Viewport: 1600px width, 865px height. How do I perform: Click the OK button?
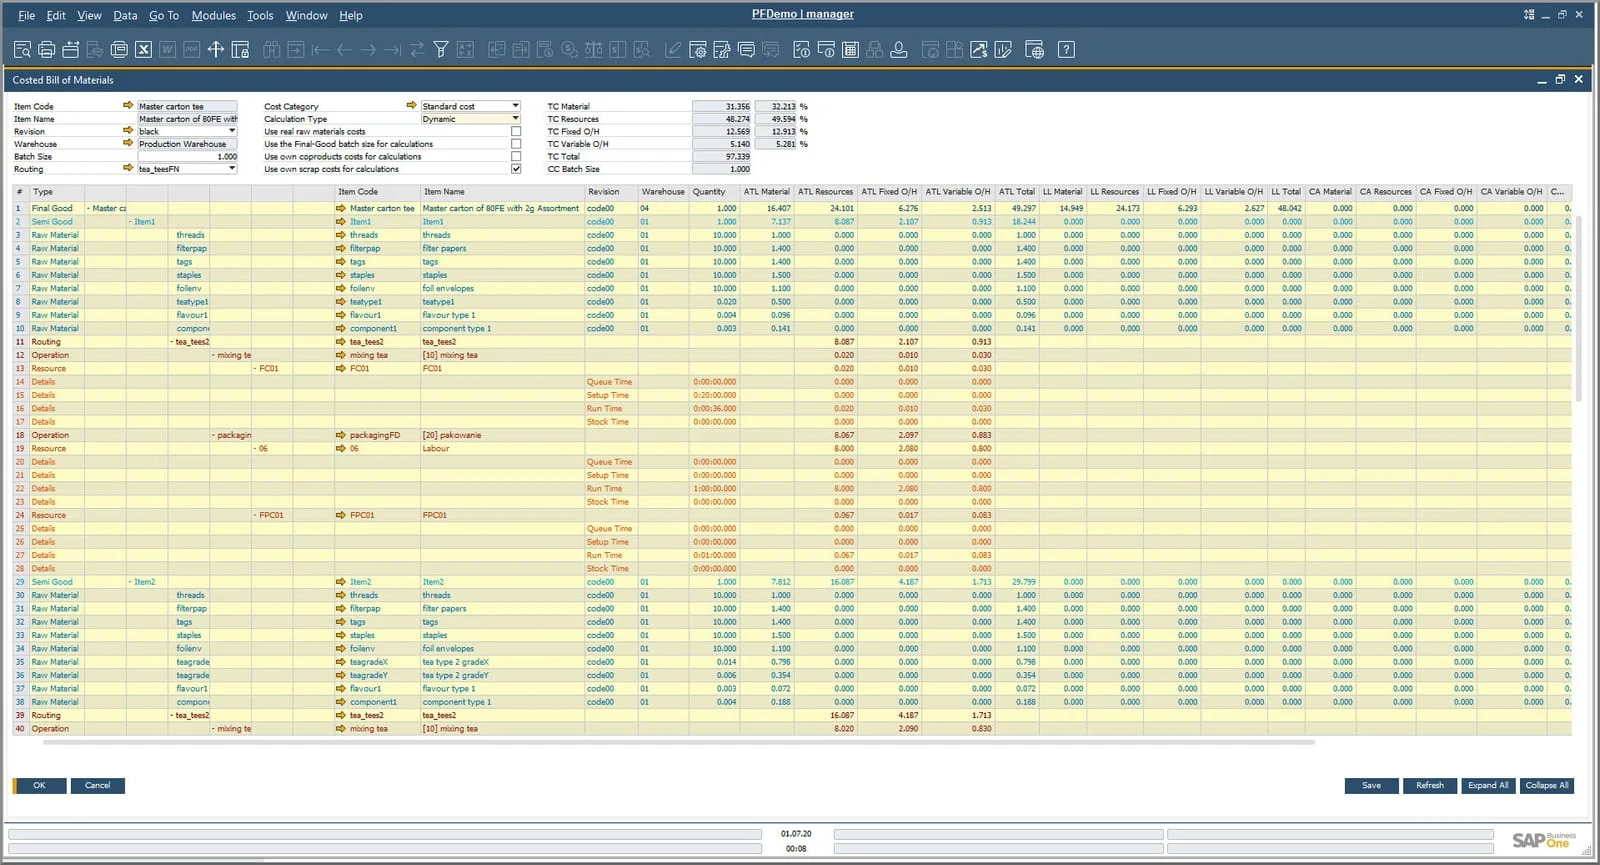(x=39, y=786)
